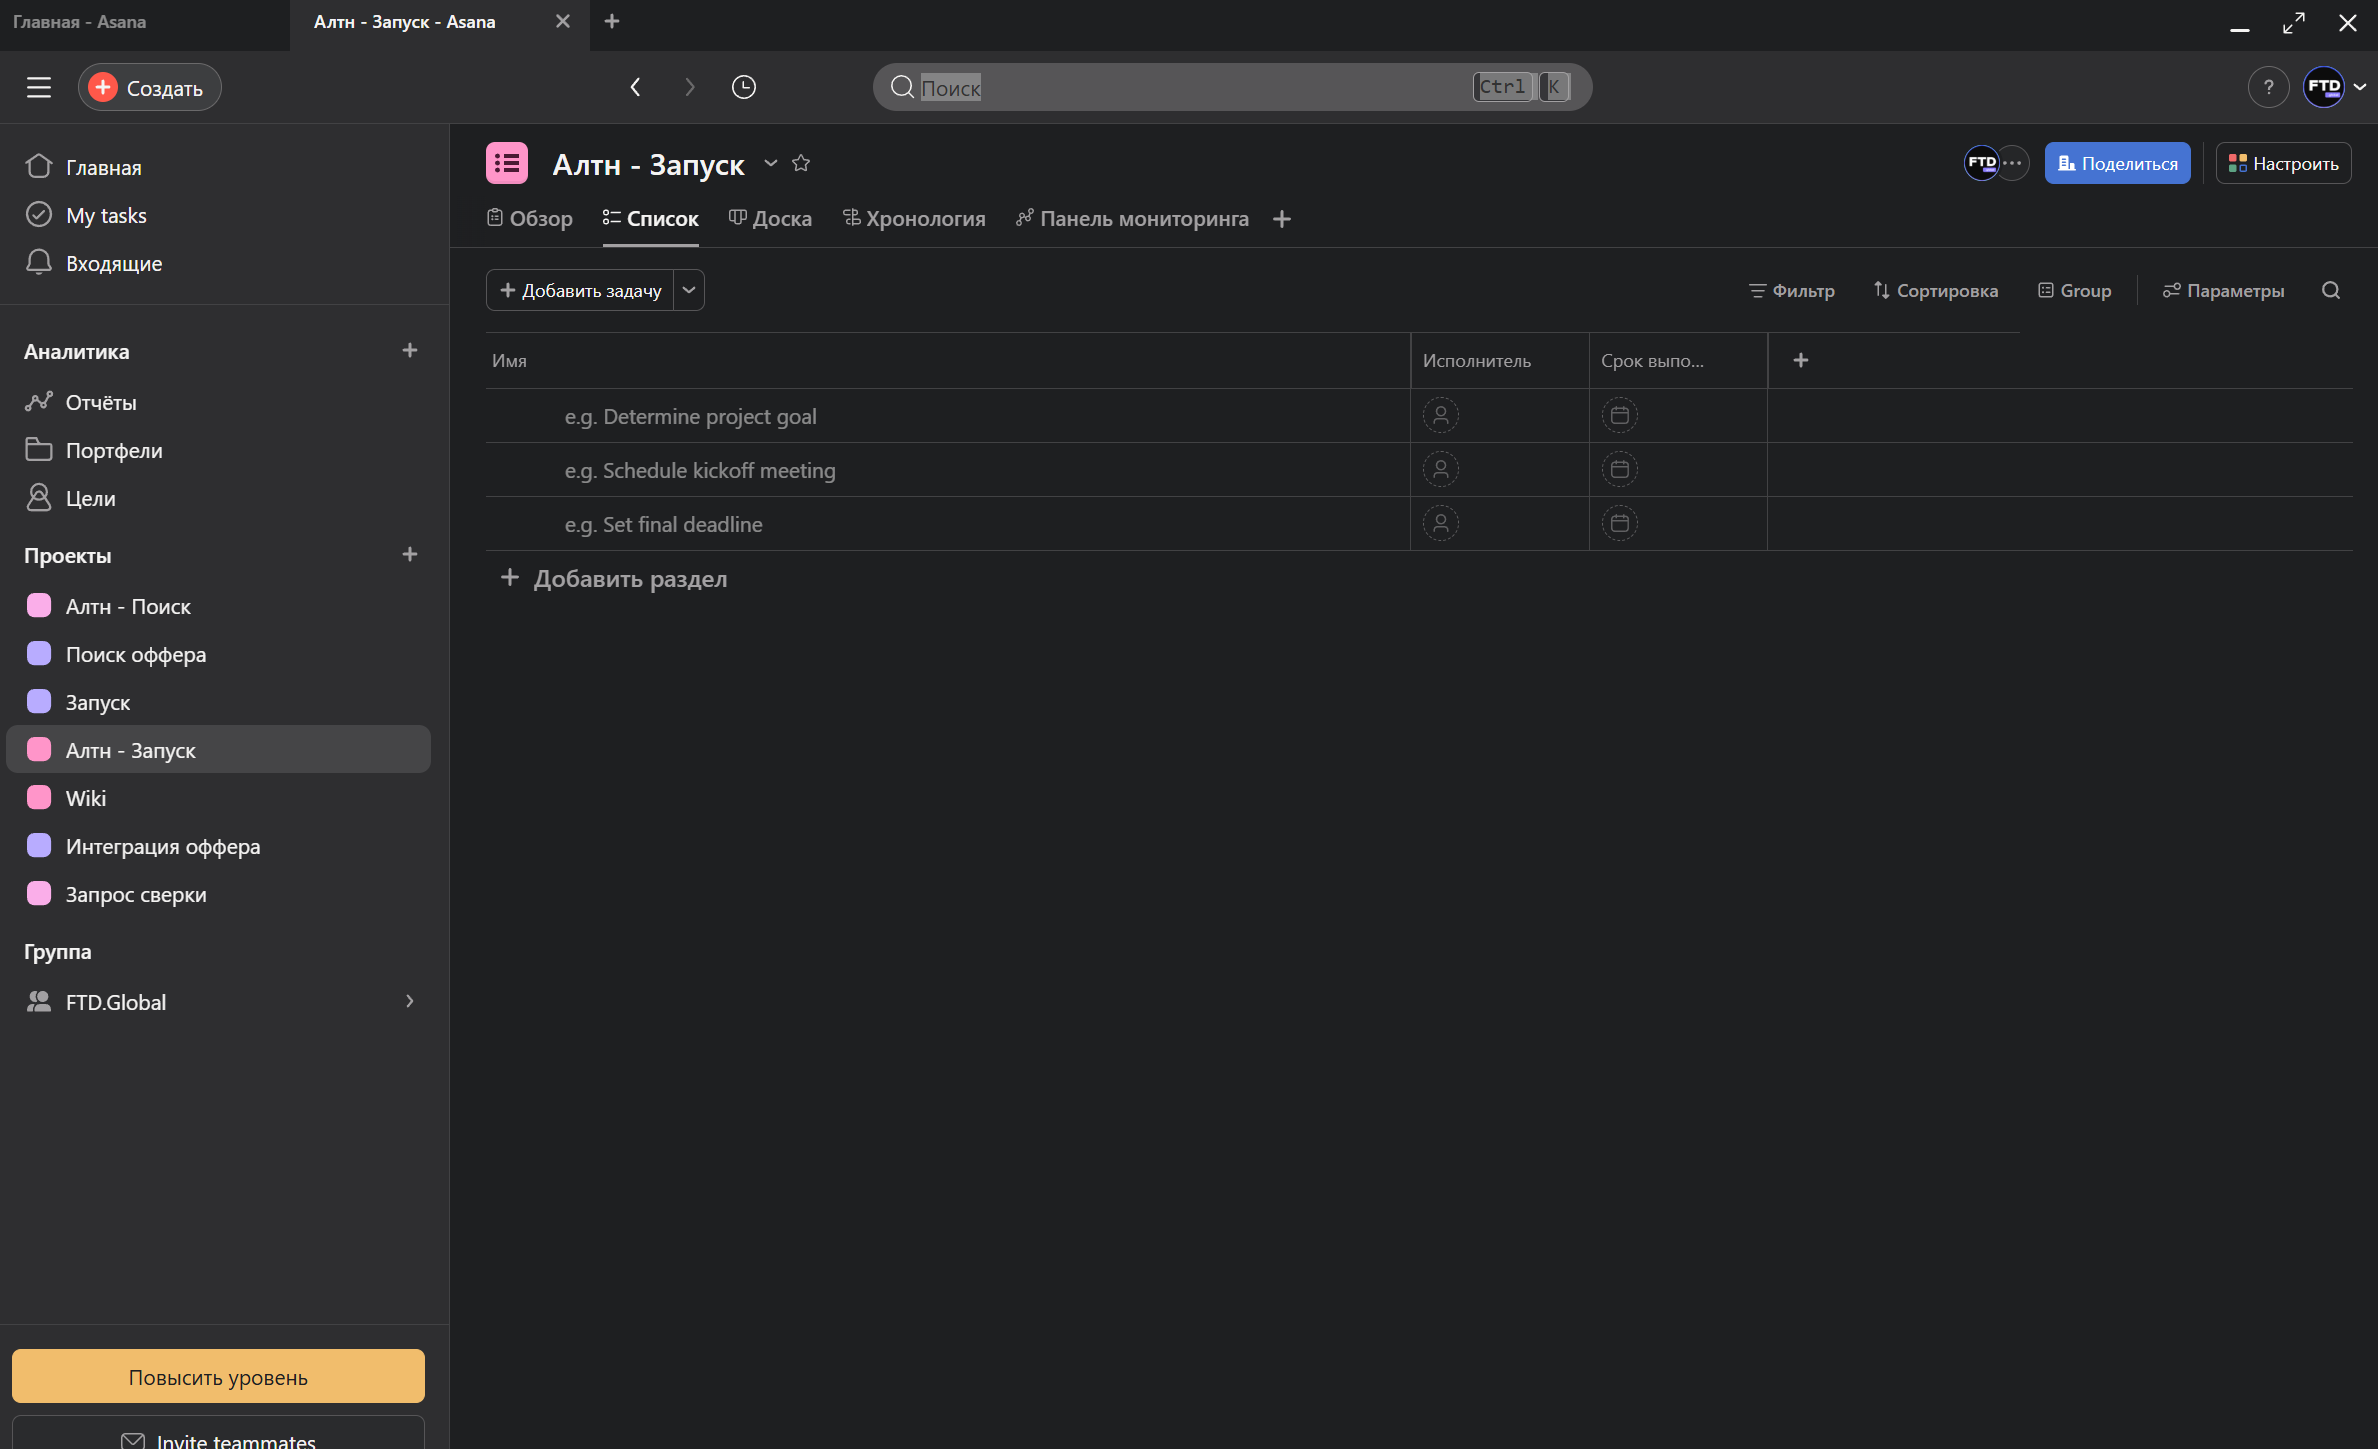Expand the Добавить задачу dropdown arrow
Image resolution: width=2378 pixels, height=1449 pixels.
click(x=688, y=290)
